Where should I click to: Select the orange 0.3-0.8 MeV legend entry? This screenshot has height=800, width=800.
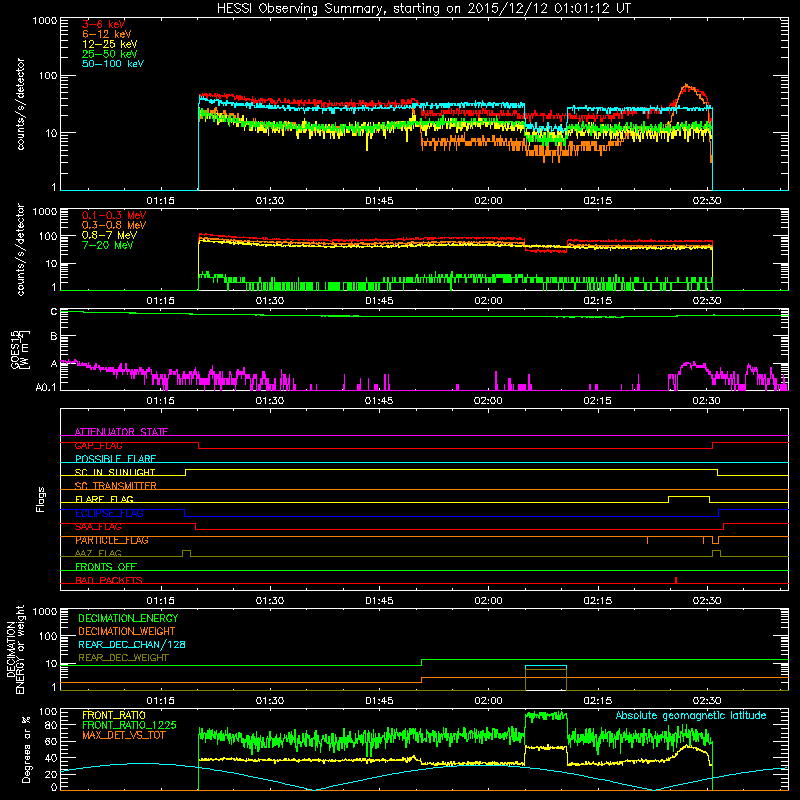click(114, 225)
